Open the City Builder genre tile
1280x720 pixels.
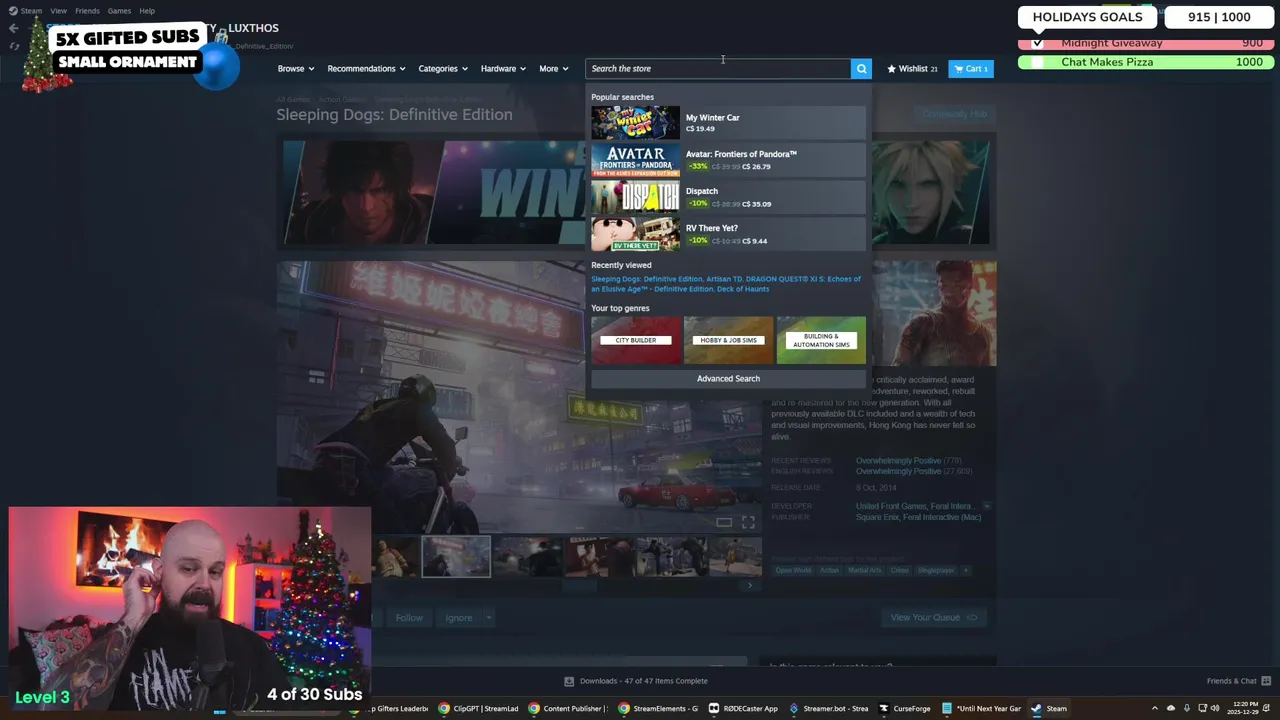point(635,340)
